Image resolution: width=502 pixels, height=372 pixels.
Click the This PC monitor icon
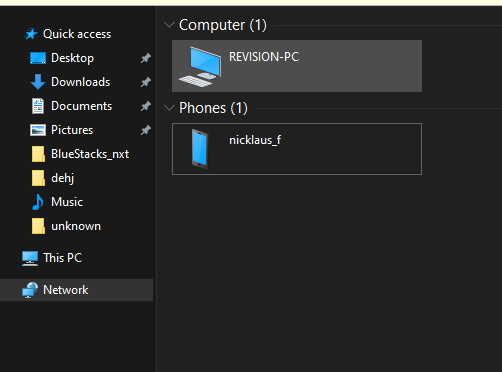click(30, 258)
